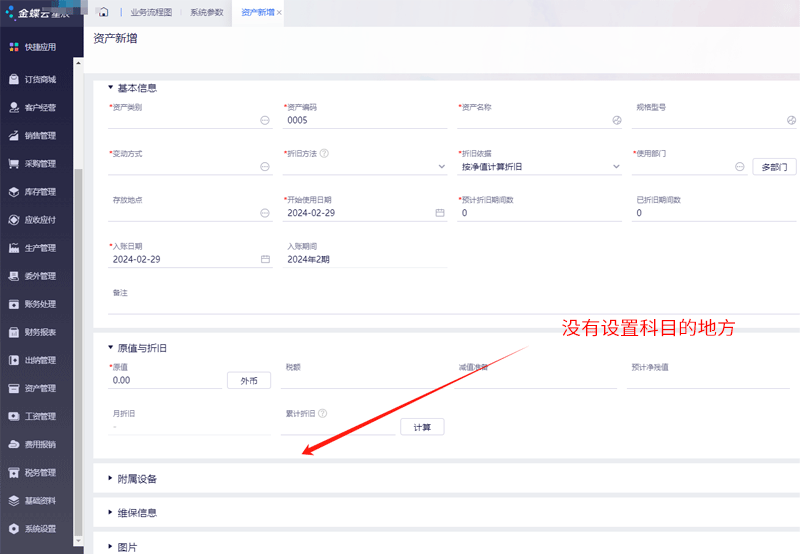Select the 资产新增 tab
Image resolution: width=800 pixels, height=554 pixels.
[257, 12]
